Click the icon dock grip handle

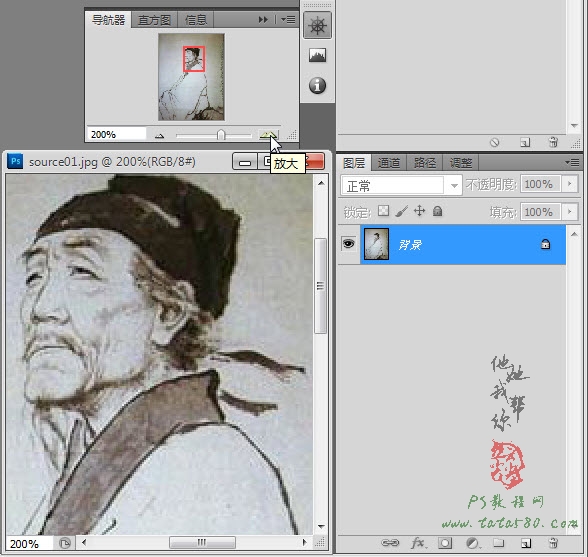point(317,5)
